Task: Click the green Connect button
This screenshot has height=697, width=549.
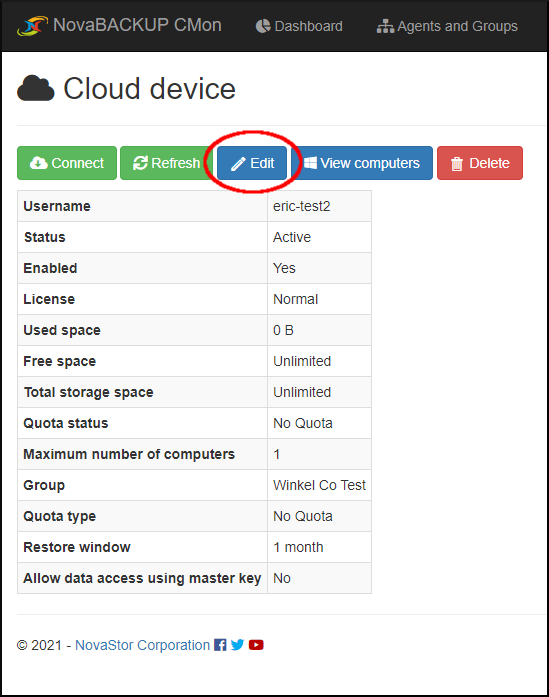Action: 67,163
